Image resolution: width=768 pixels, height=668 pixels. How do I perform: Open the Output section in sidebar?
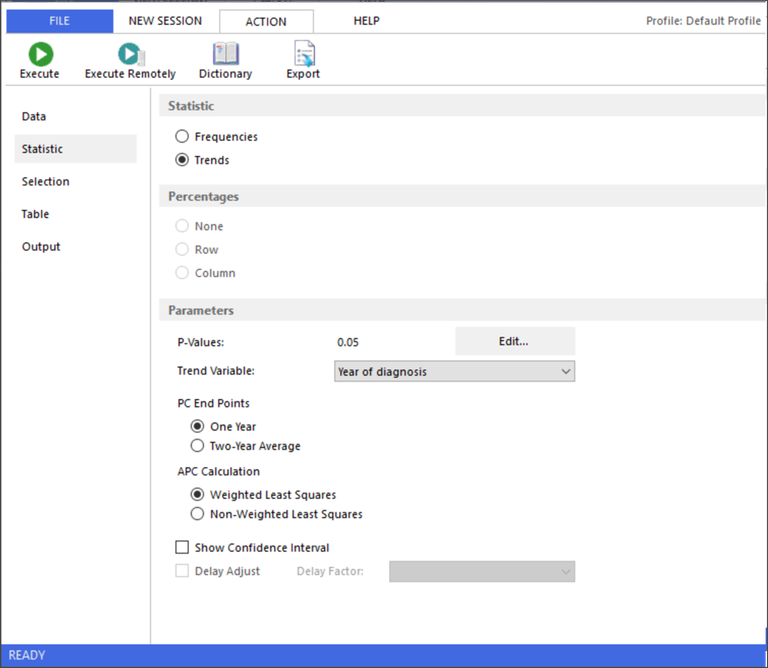click(41, 247)
